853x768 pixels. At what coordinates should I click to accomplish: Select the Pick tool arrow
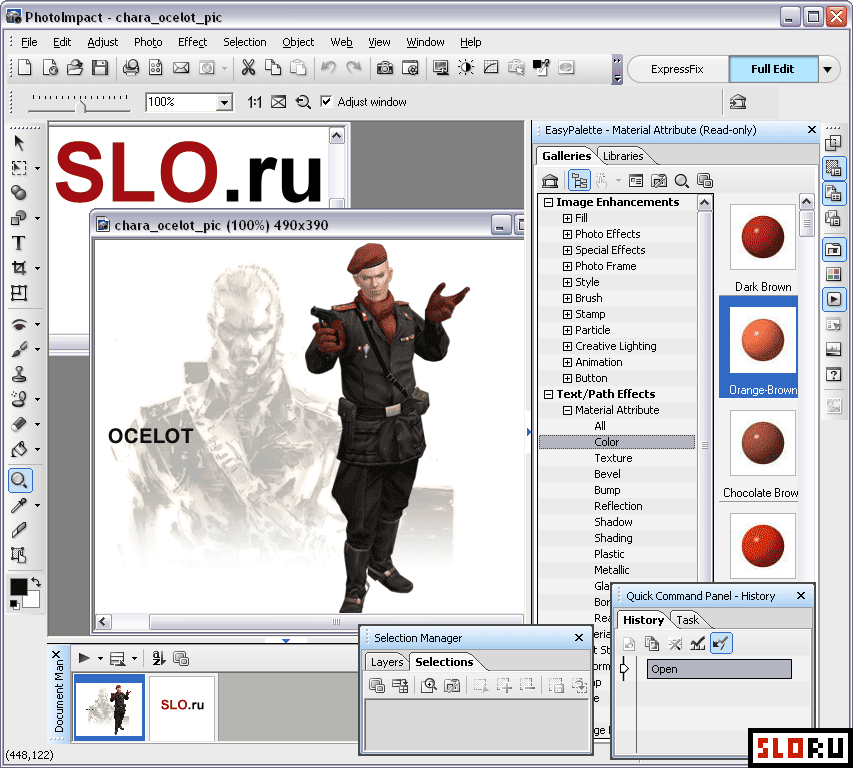(x=19, y=143)
